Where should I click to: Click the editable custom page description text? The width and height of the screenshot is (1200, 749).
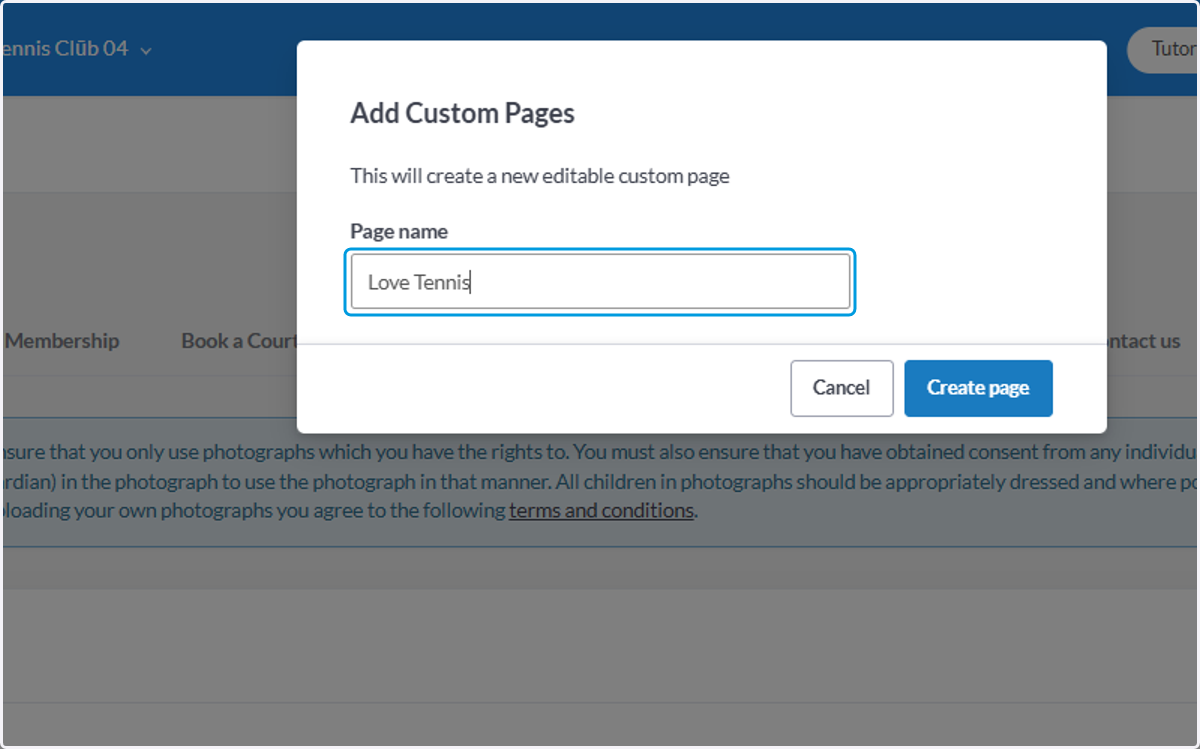540,176
